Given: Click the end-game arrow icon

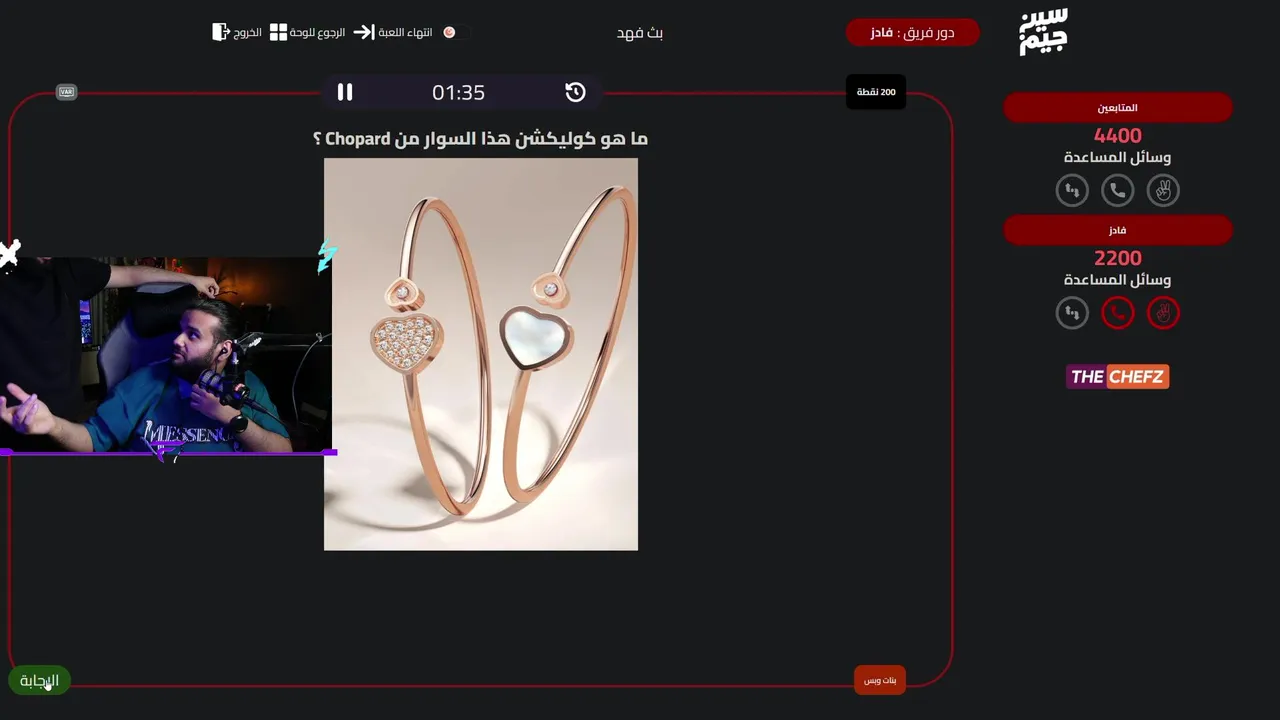Looking at the screenshot, I should tap(363, 32).
